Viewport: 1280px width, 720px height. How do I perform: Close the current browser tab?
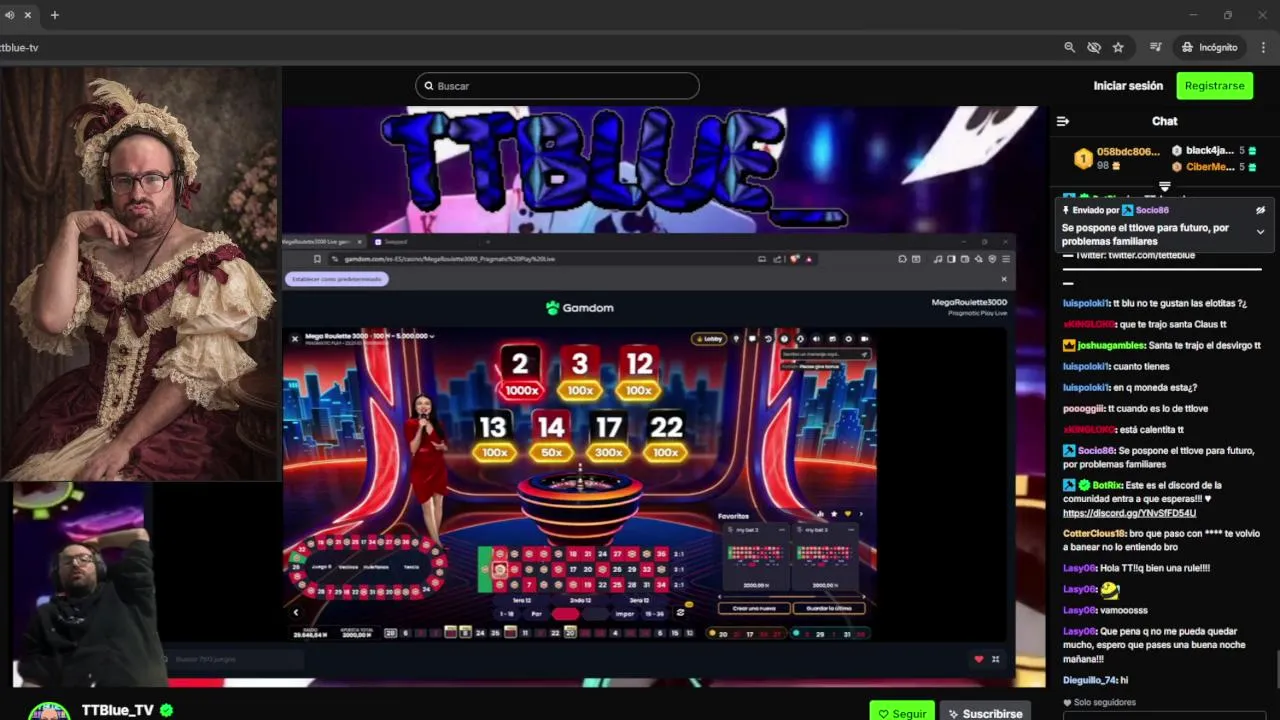click(27, 15)
